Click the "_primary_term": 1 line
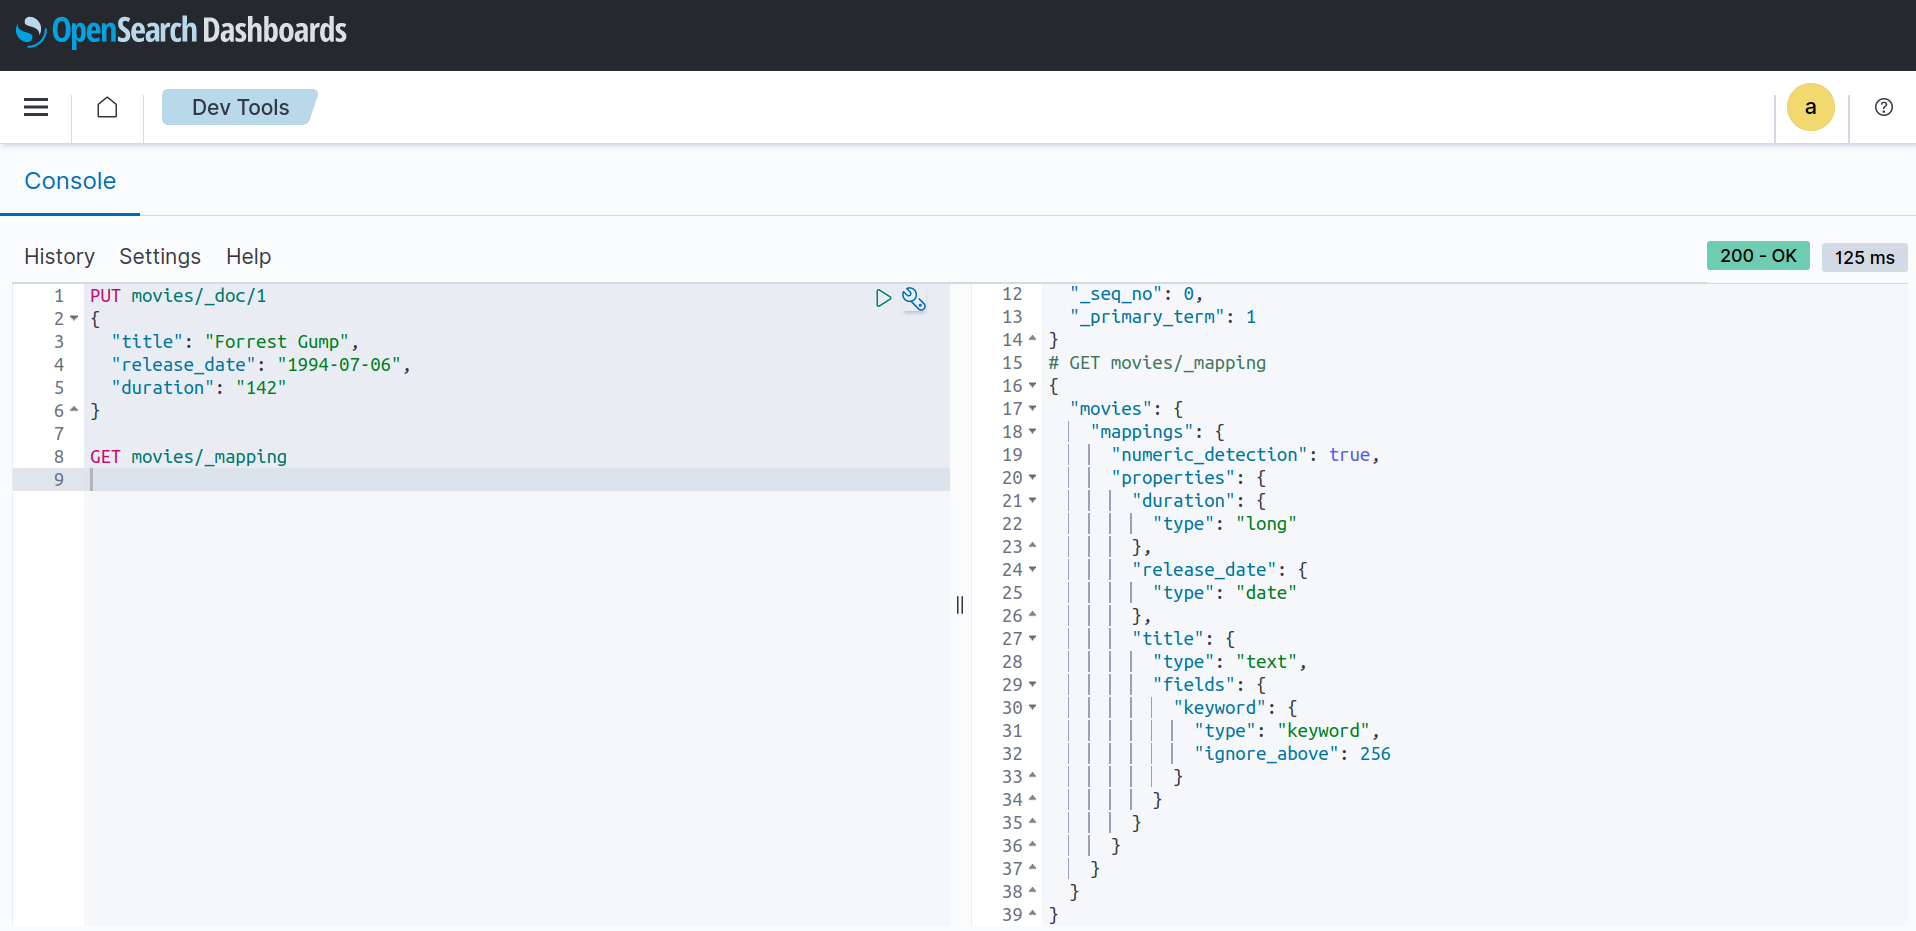1916x931 pixels. (x=1163, y=317)
